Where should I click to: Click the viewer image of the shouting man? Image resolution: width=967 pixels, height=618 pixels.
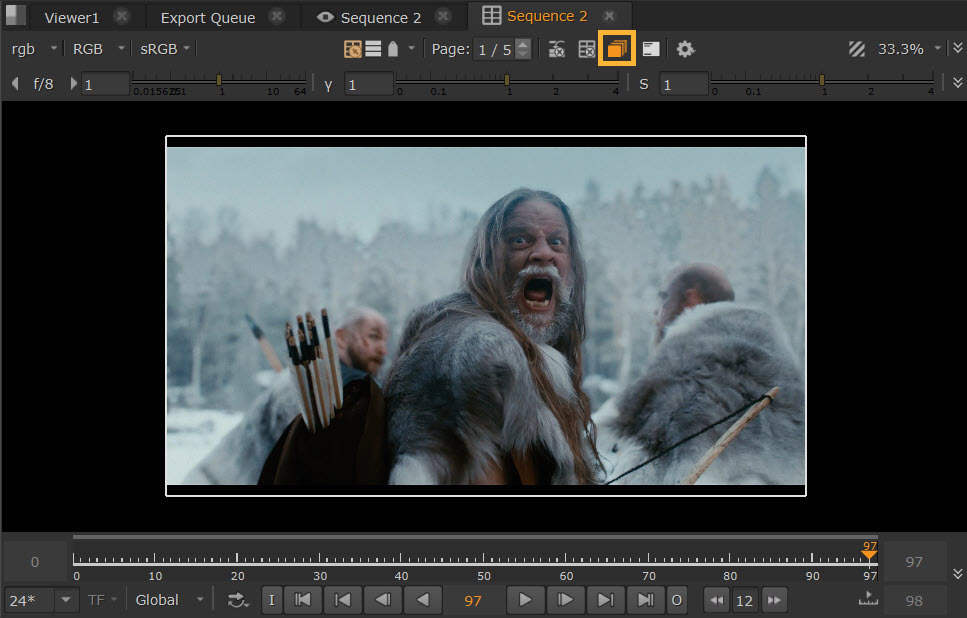[x=486, y=316]
